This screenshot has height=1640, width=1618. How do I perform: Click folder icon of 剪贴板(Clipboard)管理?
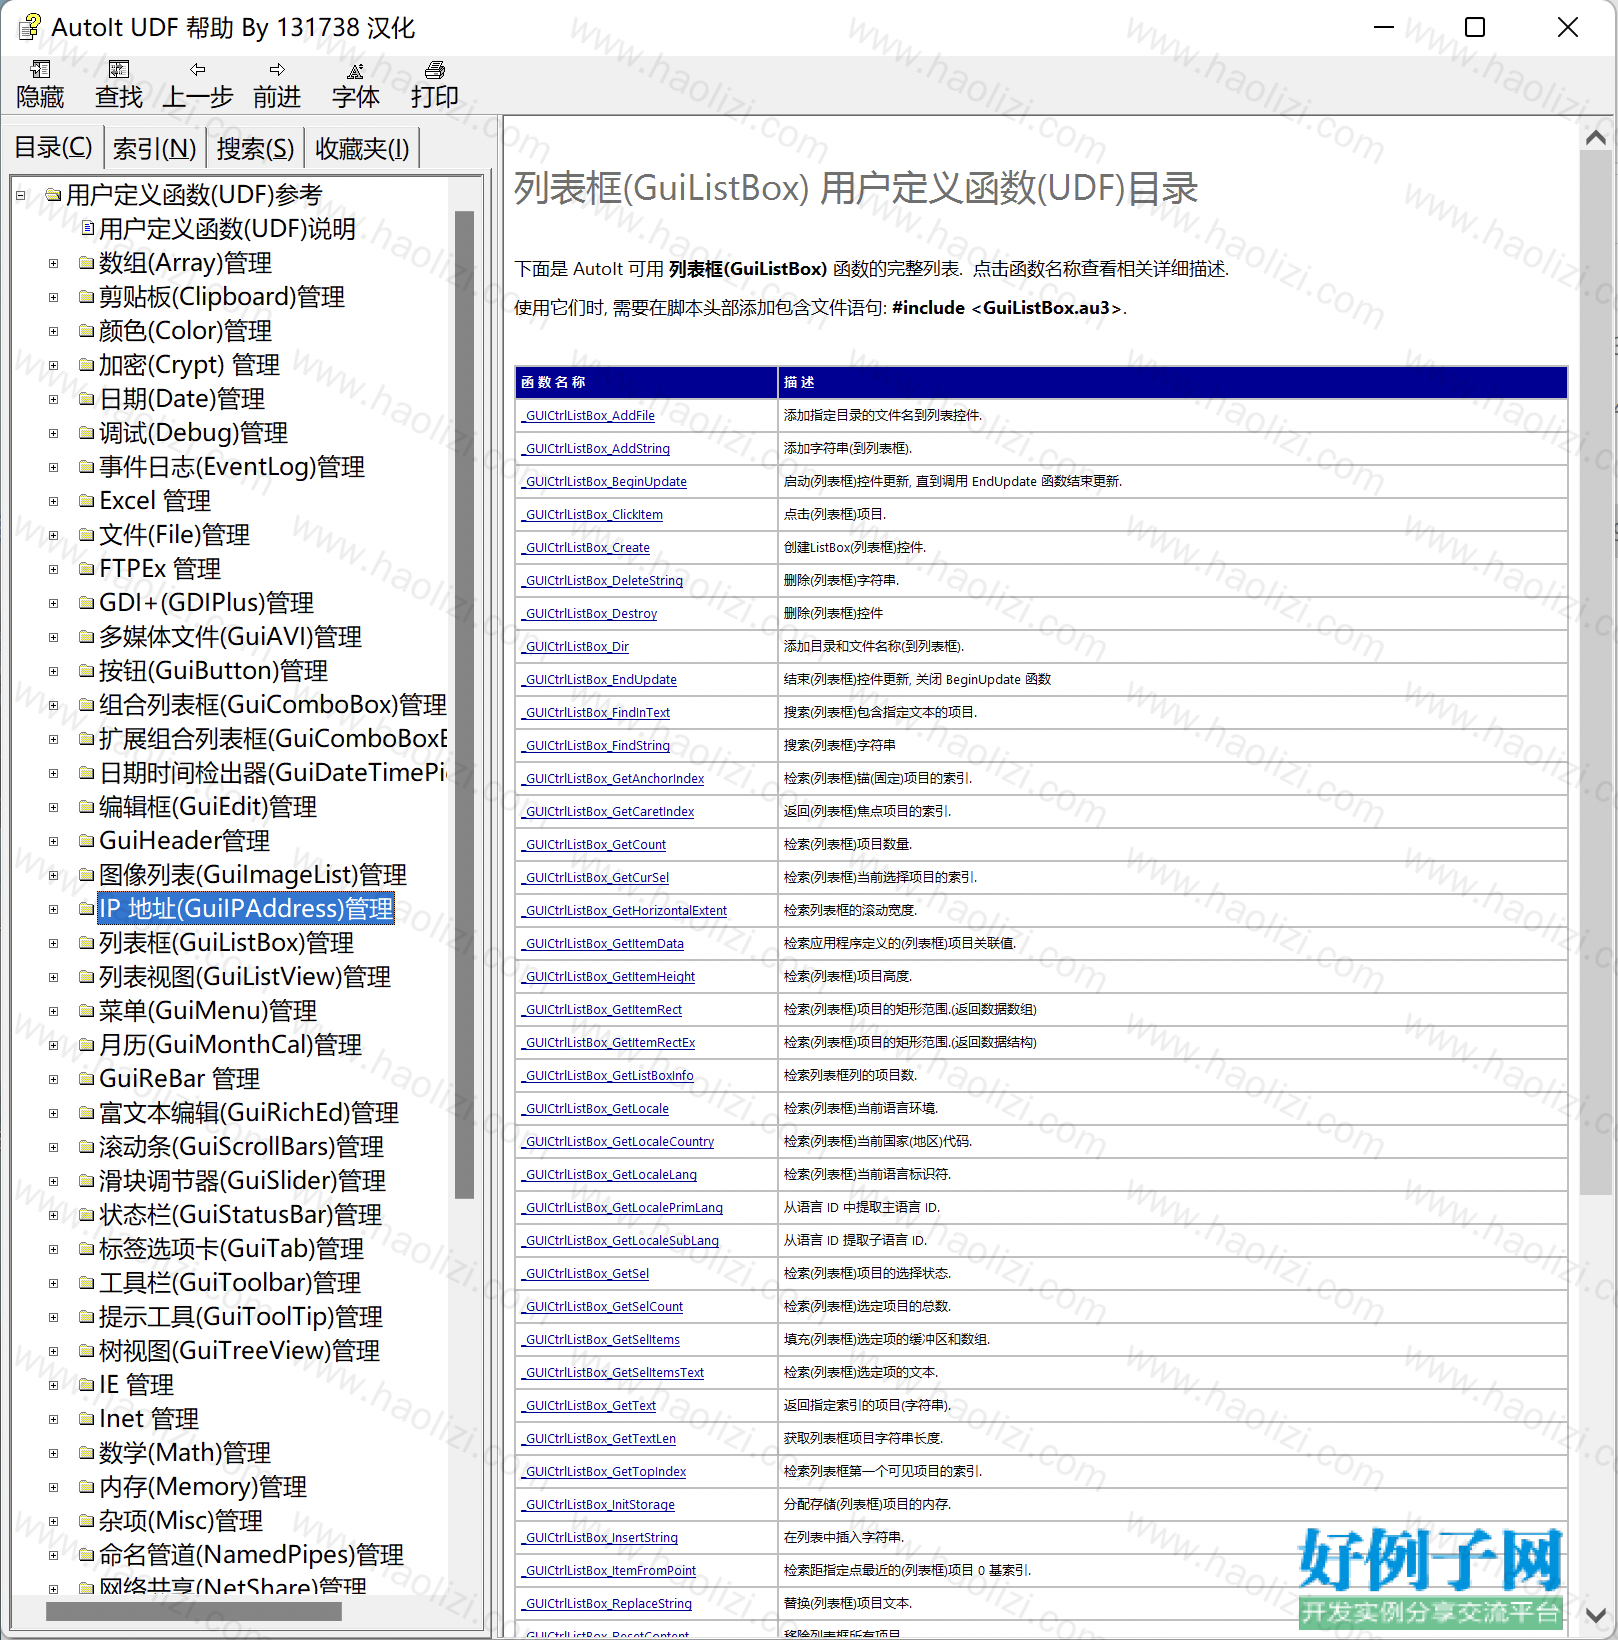87,298
